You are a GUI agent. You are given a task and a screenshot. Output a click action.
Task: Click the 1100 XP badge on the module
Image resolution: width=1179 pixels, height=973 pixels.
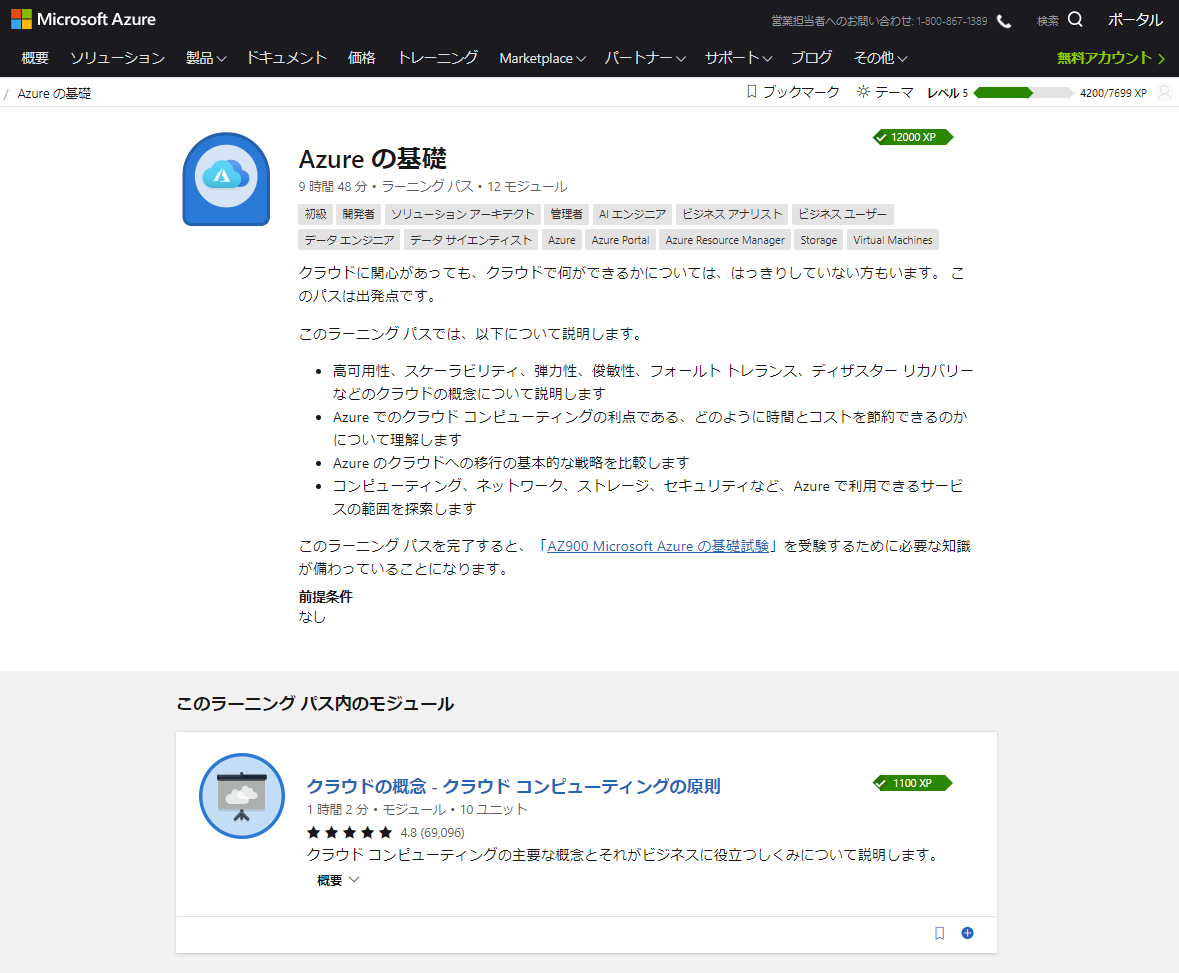pyautogui.click(x=912, y=783)
